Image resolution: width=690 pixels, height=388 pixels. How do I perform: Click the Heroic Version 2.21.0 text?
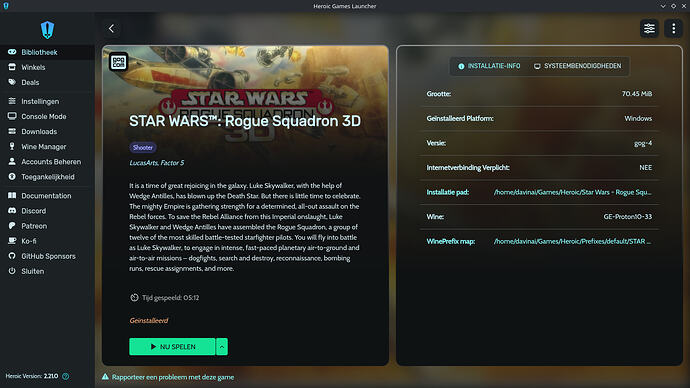[32, 376]
